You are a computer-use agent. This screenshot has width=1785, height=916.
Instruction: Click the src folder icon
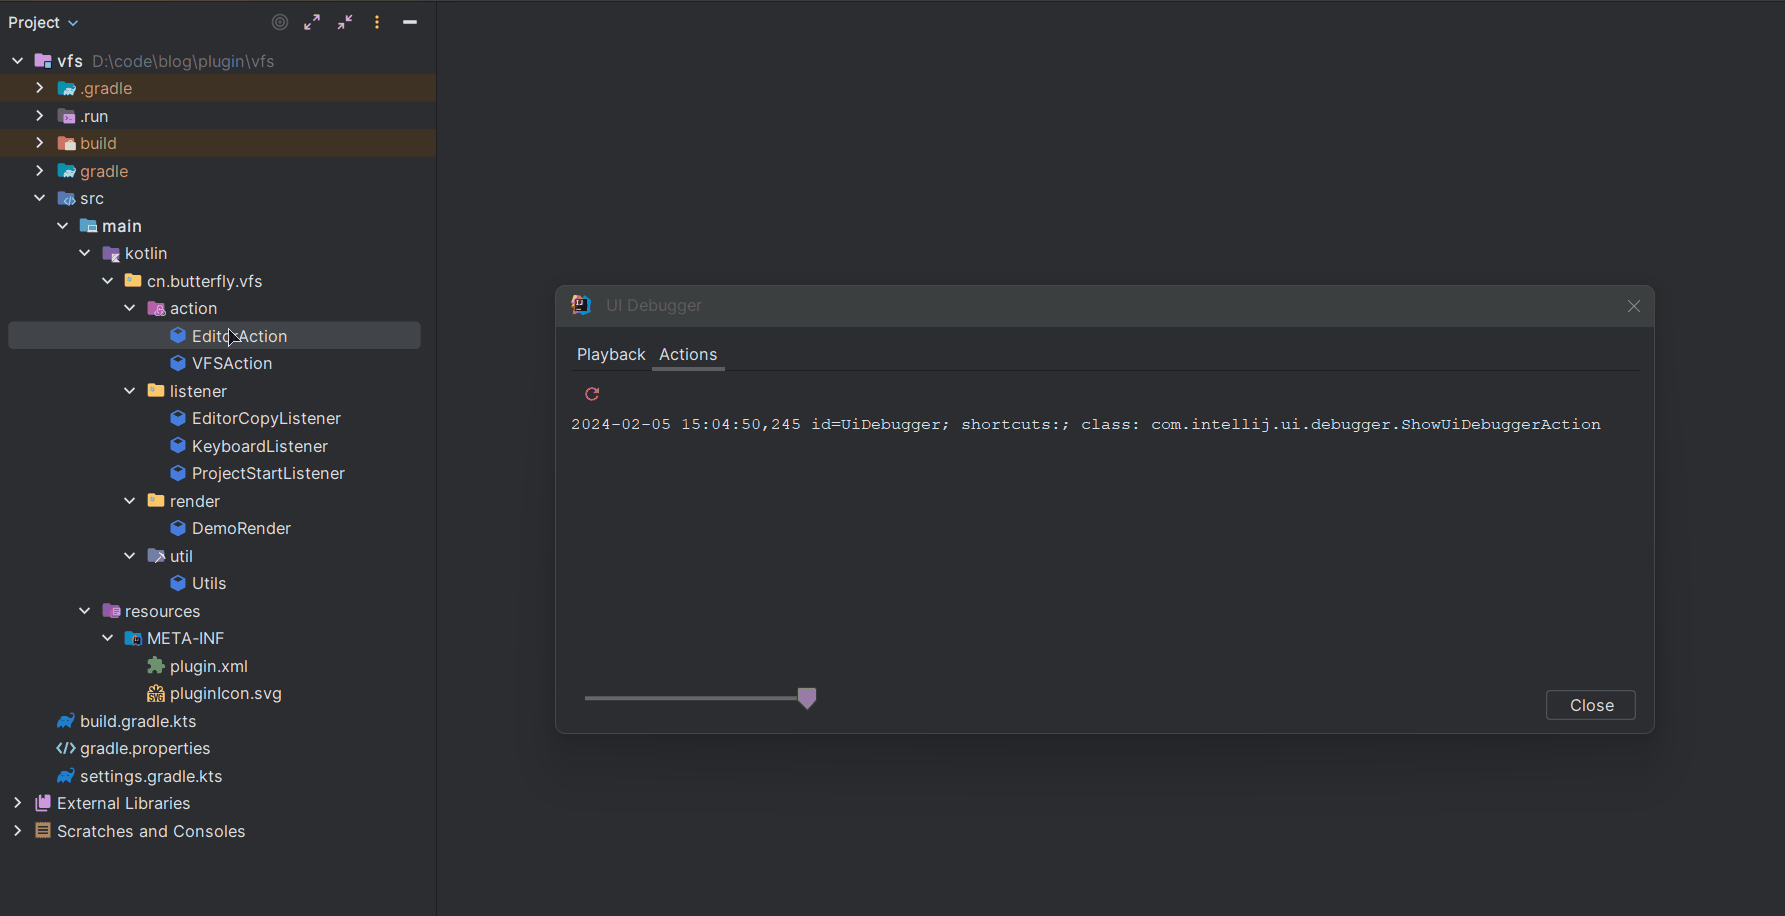tap(67, 198)
